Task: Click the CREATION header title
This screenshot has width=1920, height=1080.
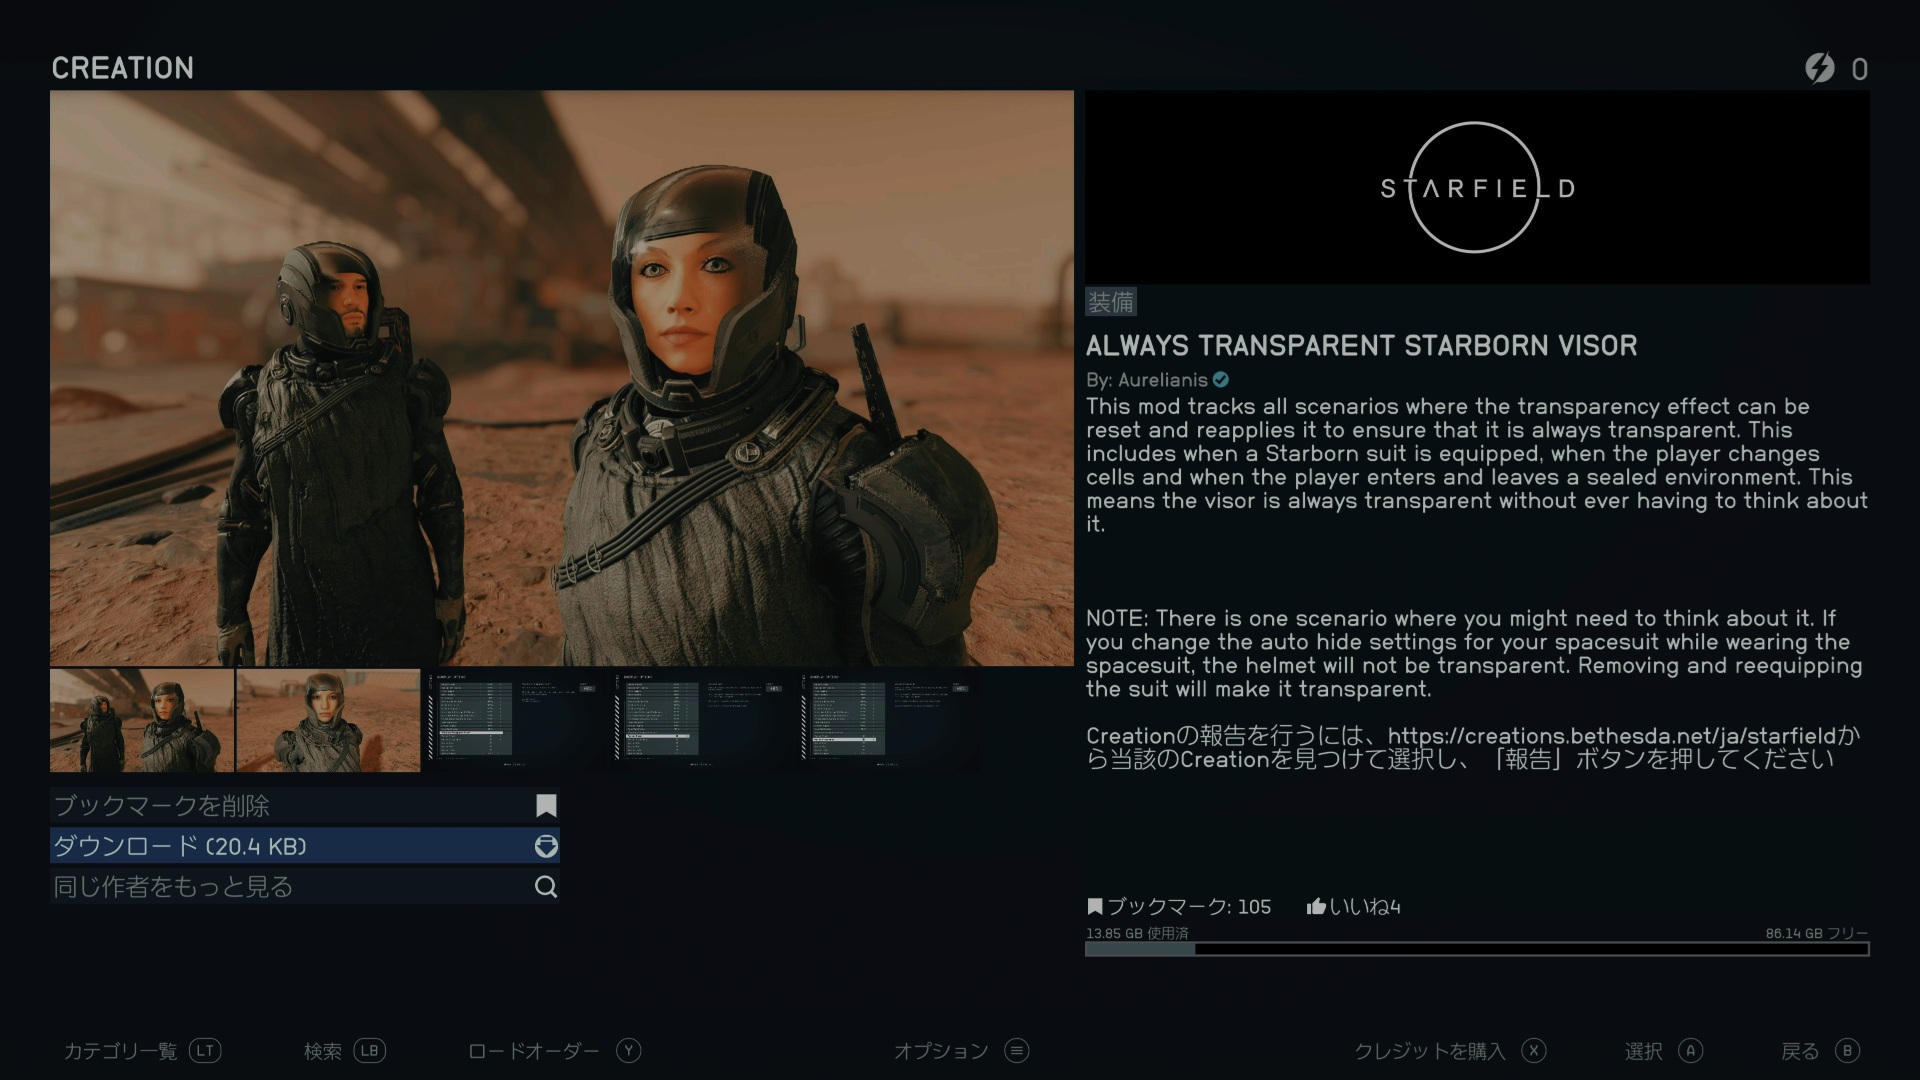Action: click(123, 68)
